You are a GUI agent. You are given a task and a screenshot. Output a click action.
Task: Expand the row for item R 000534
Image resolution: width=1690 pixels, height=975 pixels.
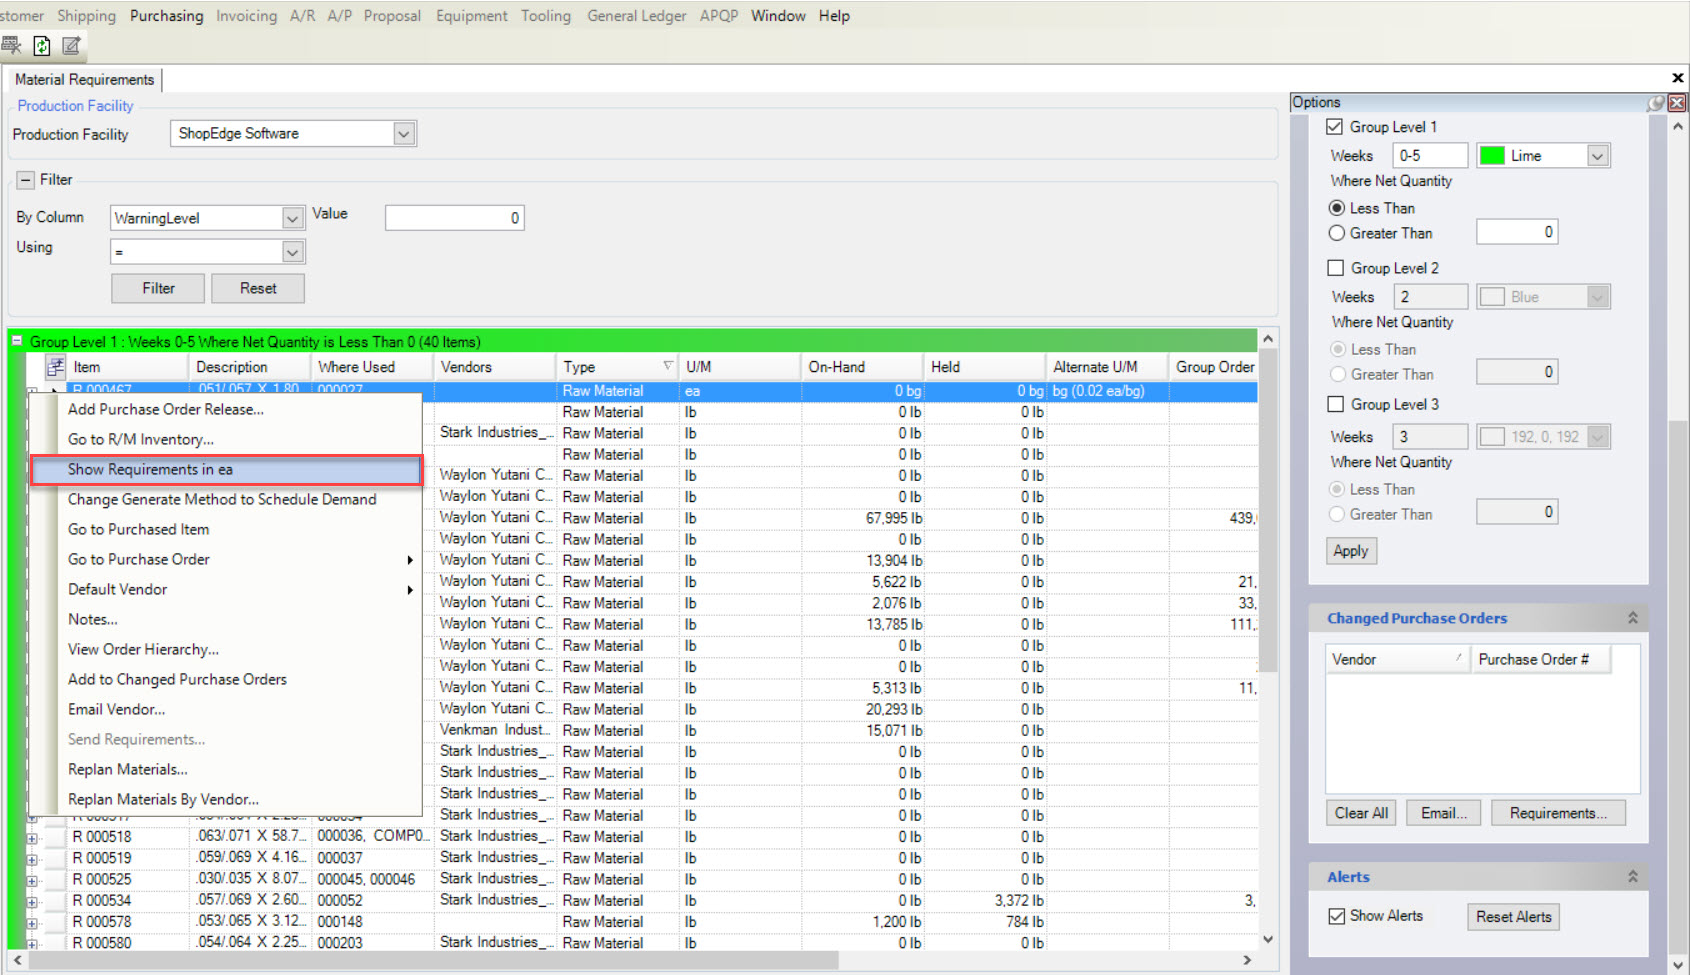(32, 902)
